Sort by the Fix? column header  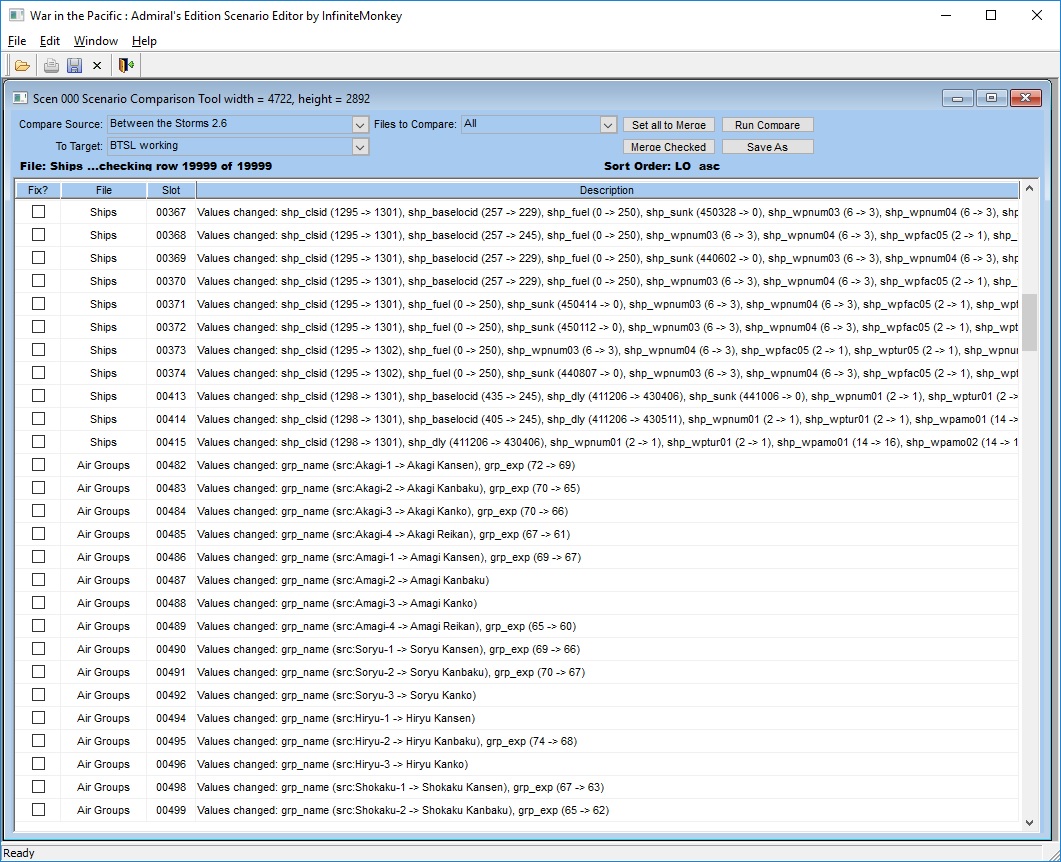pyautogui.click(x=38, y=190)
